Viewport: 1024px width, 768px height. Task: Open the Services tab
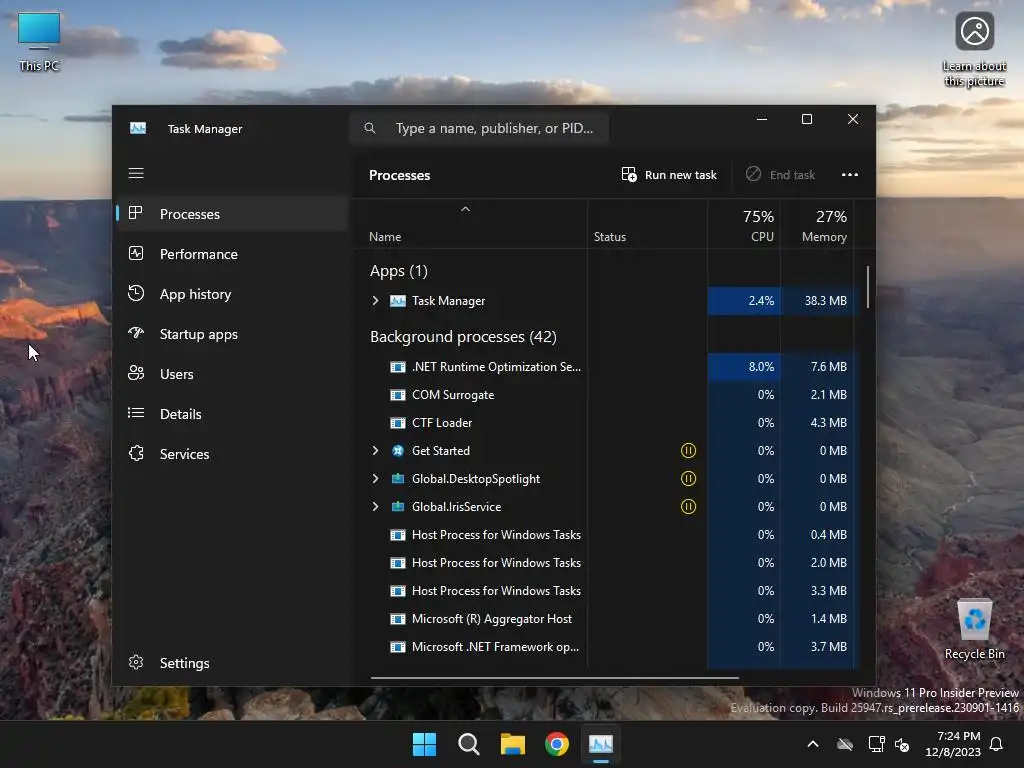click(x=232, y=454)
